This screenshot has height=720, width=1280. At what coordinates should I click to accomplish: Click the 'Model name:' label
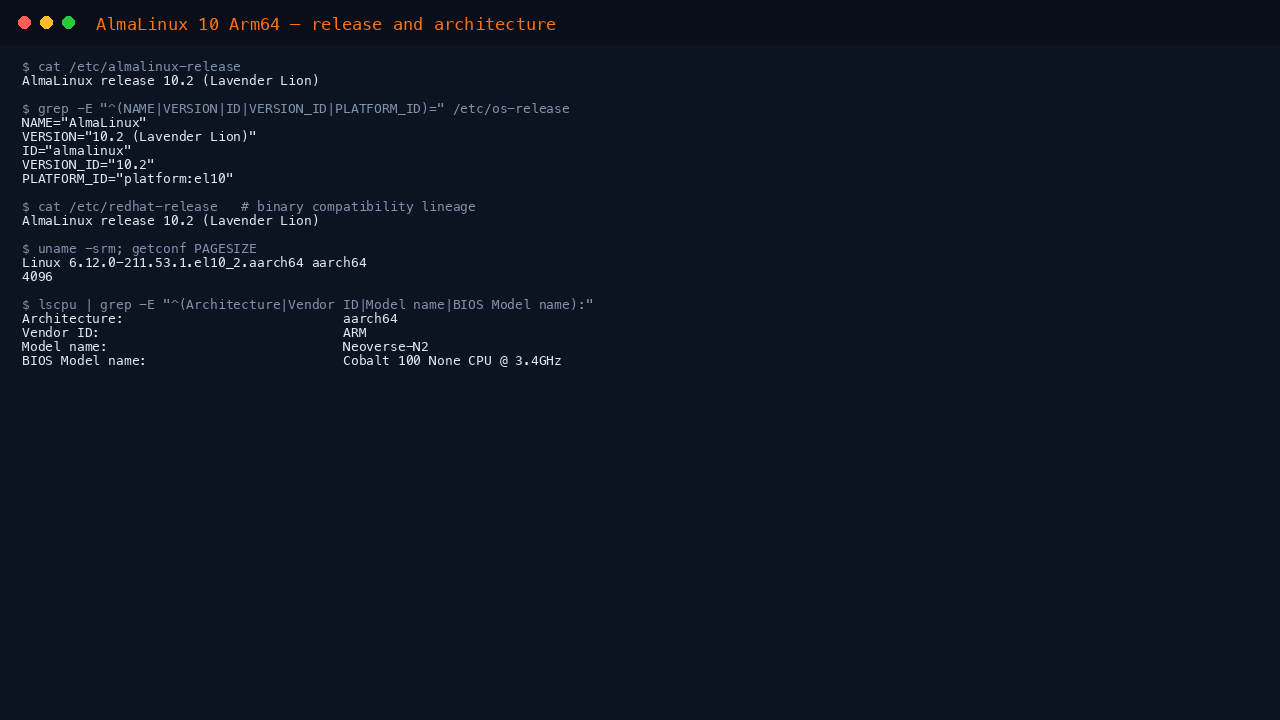tap(65, 347)
